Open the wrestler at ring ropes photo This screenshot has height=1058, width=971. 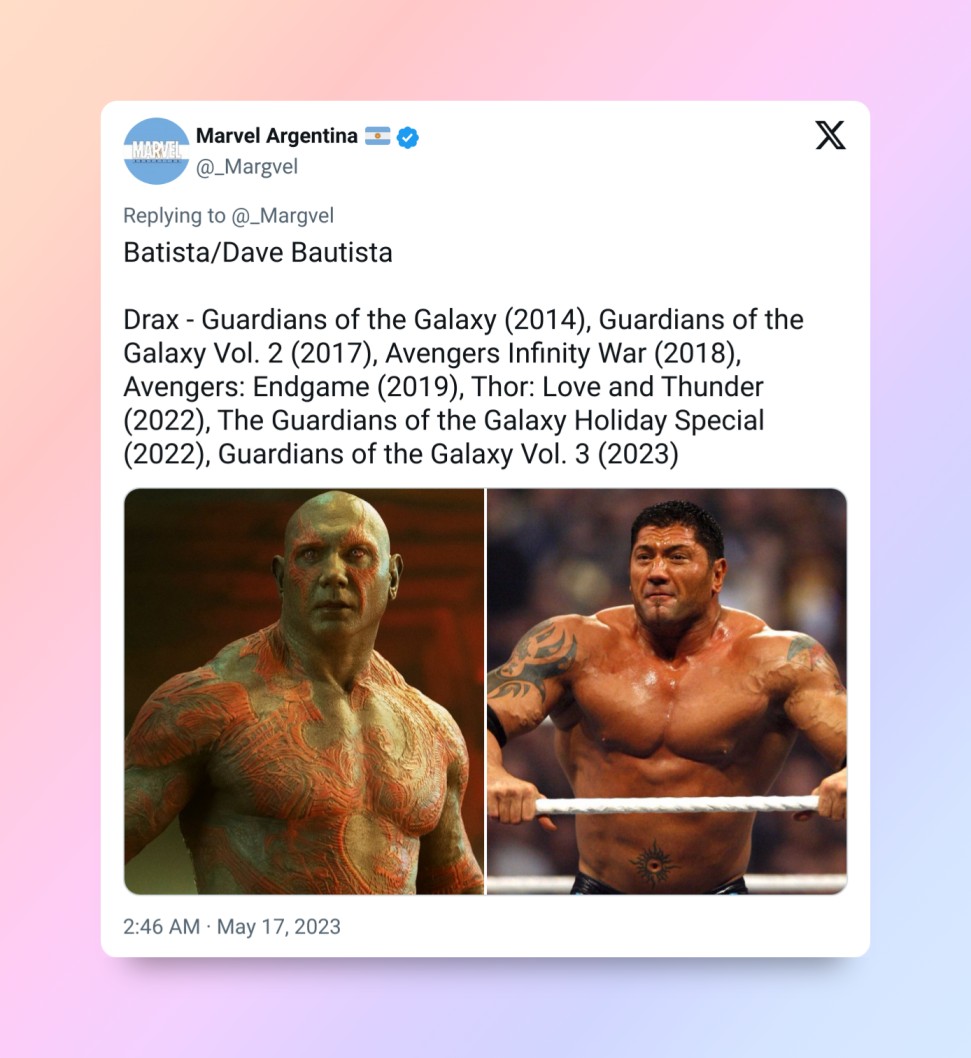click(667, 692)
